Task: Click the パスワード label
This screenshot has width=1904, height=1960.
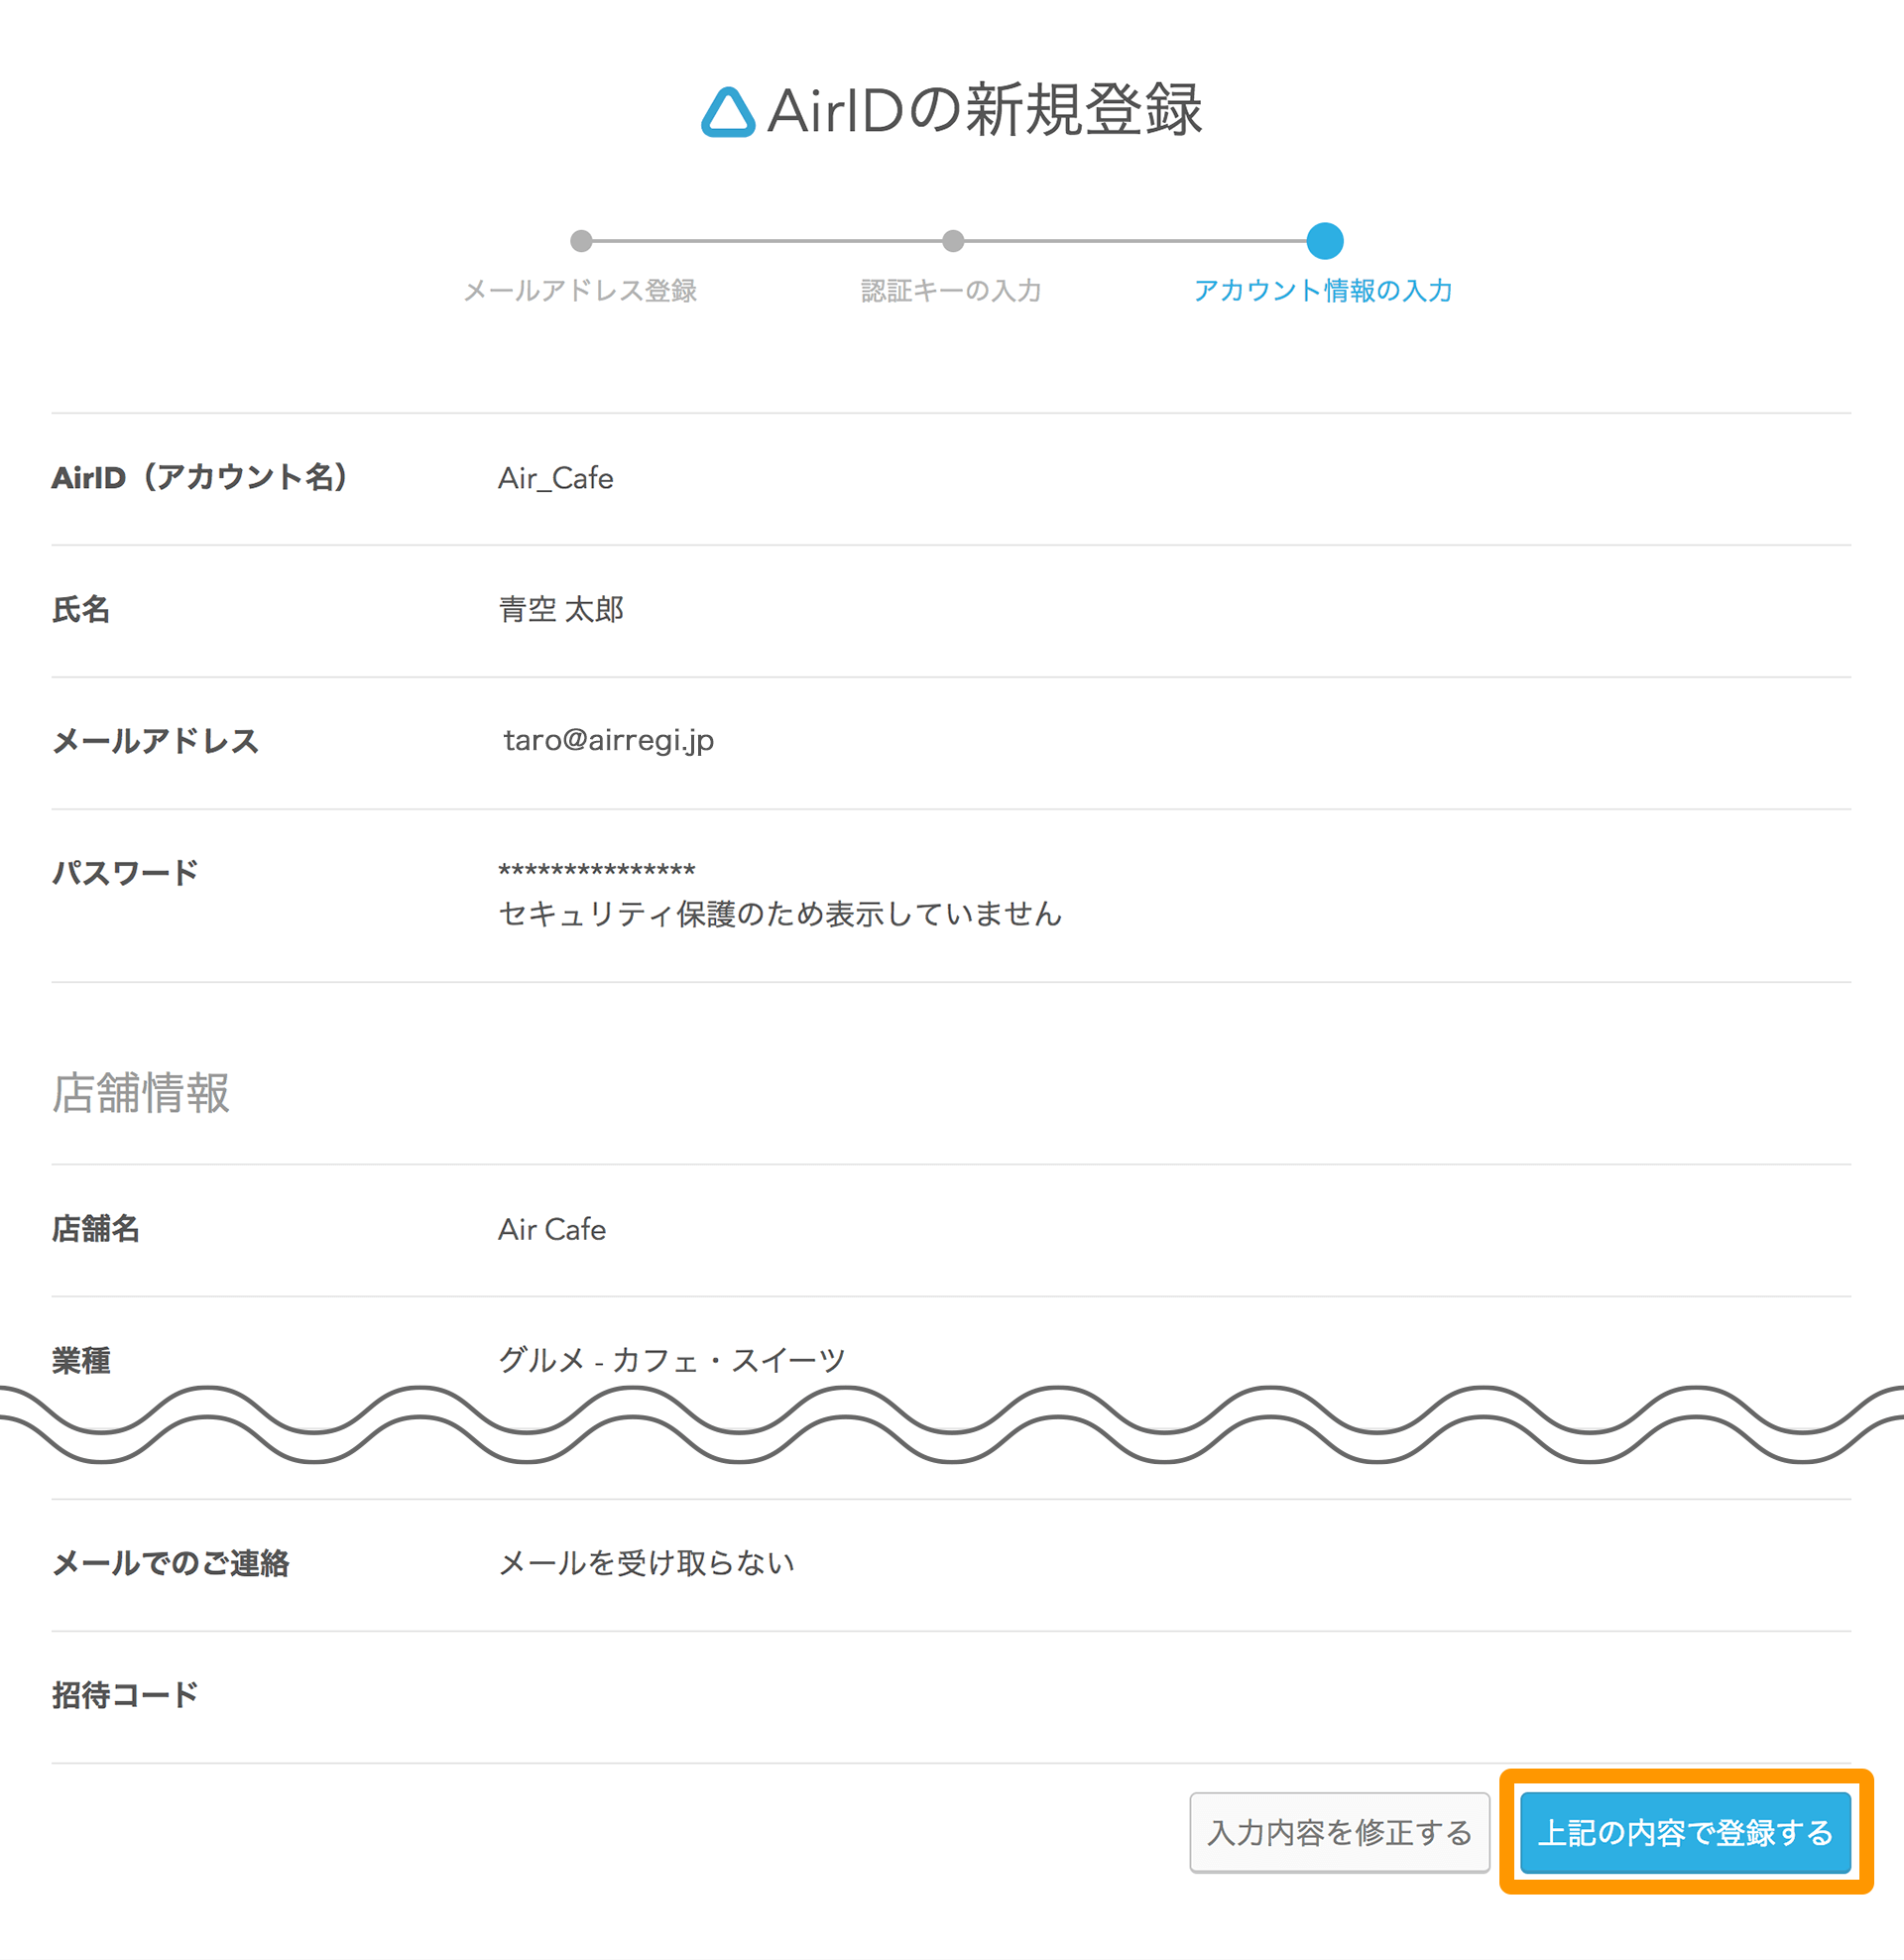Action: point(125,873)
